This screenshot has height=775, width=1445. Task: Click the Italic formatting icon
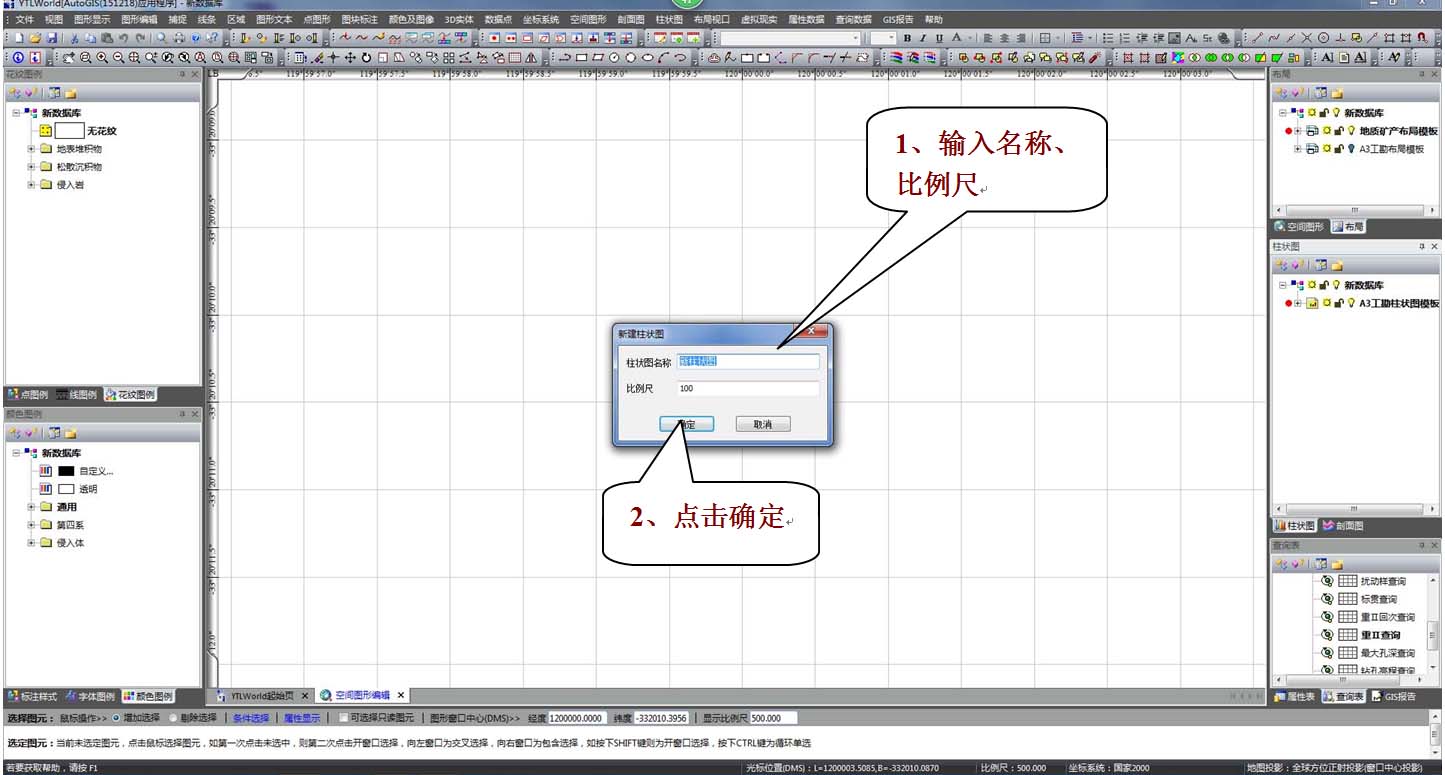coord(923,38)
